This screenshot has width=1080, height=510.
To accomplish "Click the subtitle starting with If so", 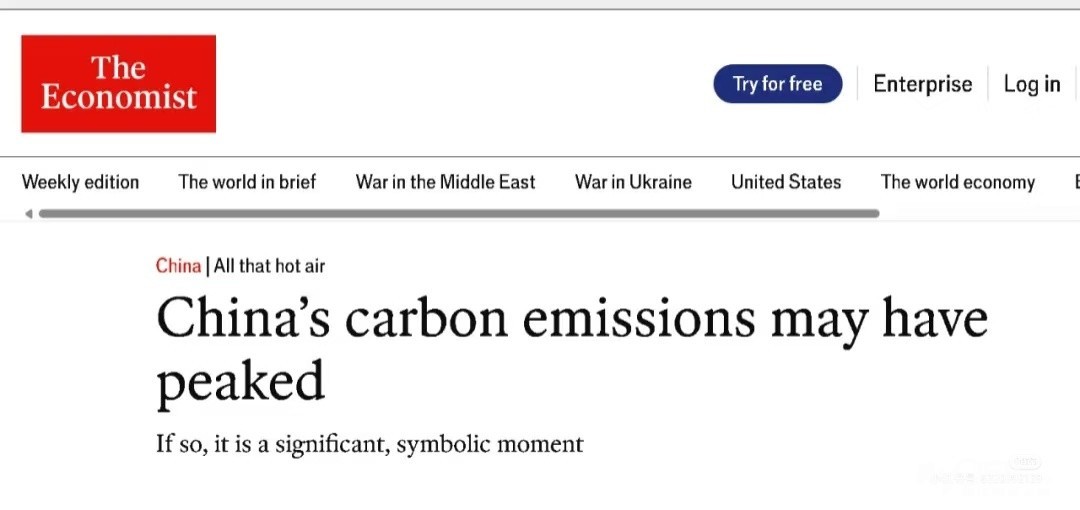I will tap(369, 443).
